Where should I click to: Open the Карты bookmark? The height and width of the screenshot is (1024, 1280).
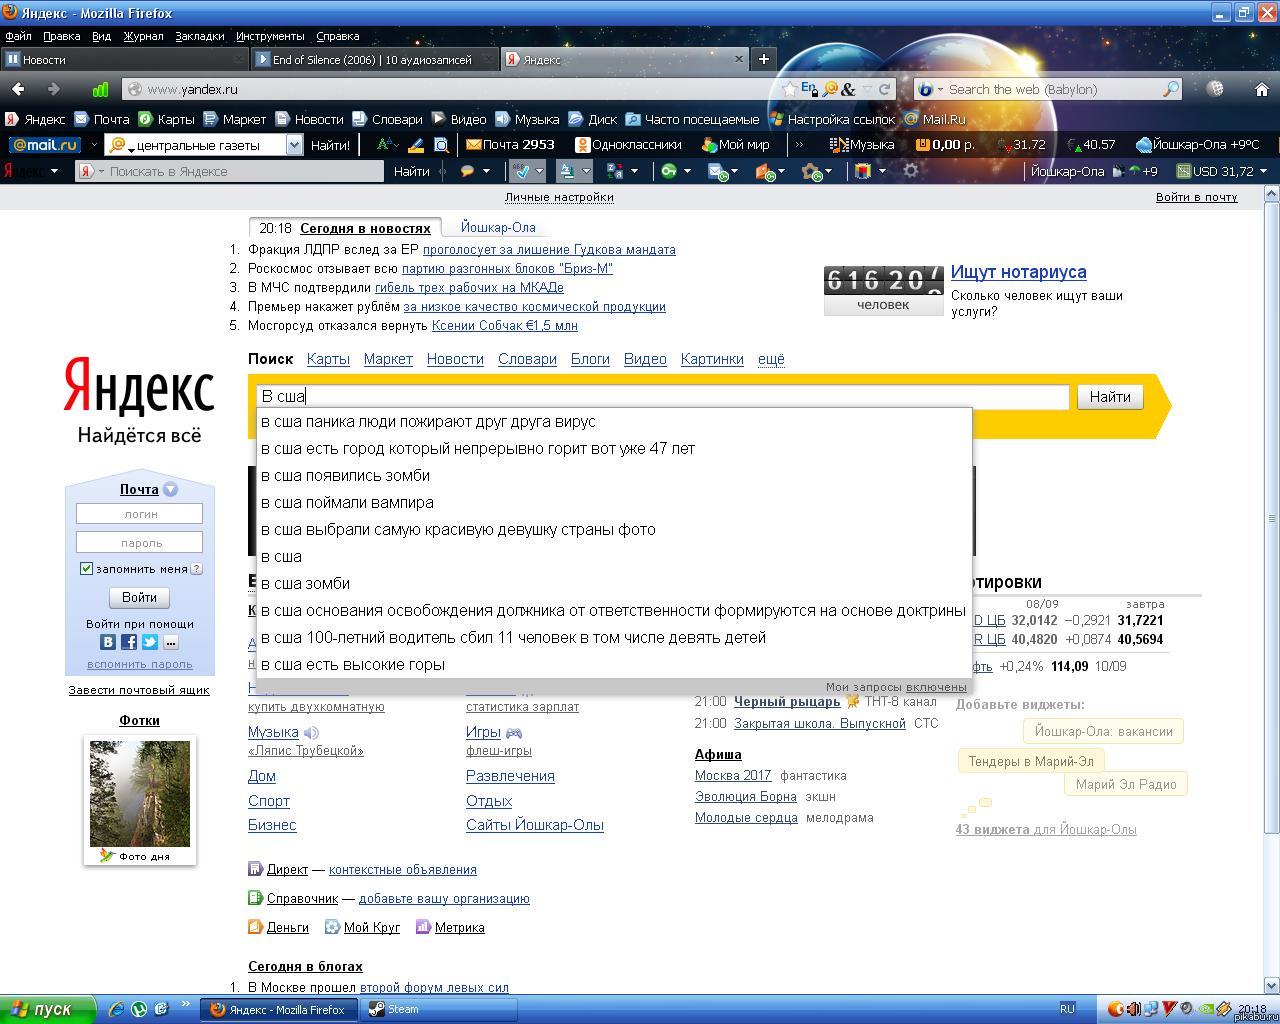tap(167, 119)
